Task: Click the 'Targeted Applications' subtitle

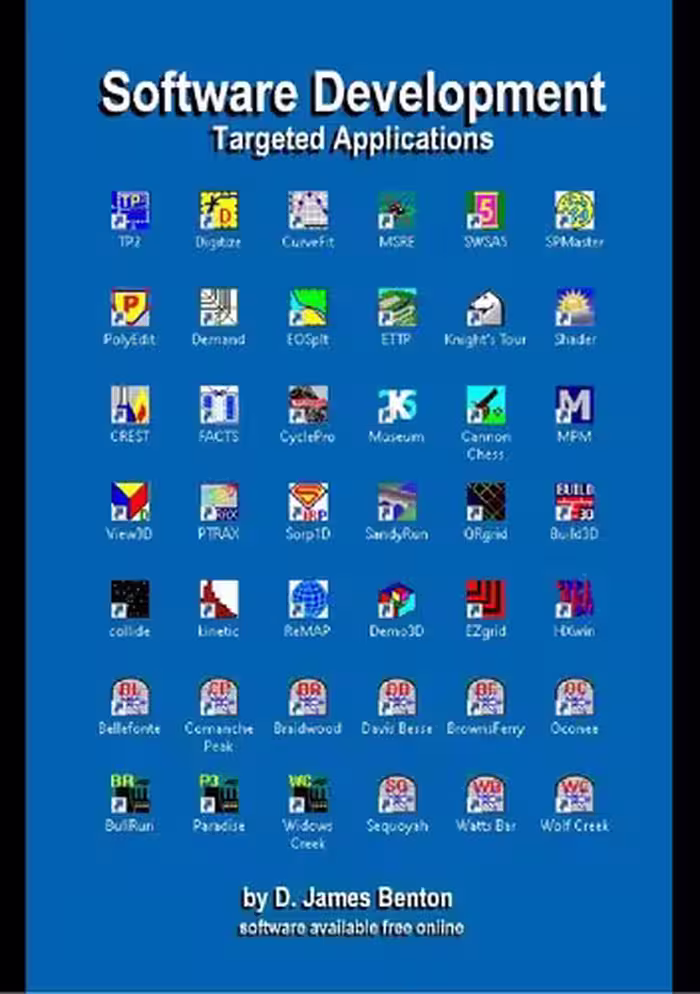Action: (x=353, y=139)
